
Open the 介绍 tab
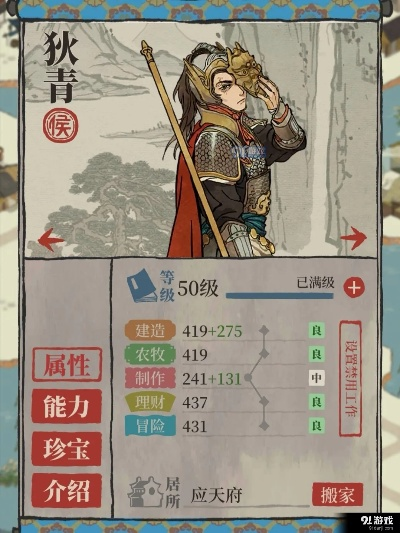tap(67, 491)
